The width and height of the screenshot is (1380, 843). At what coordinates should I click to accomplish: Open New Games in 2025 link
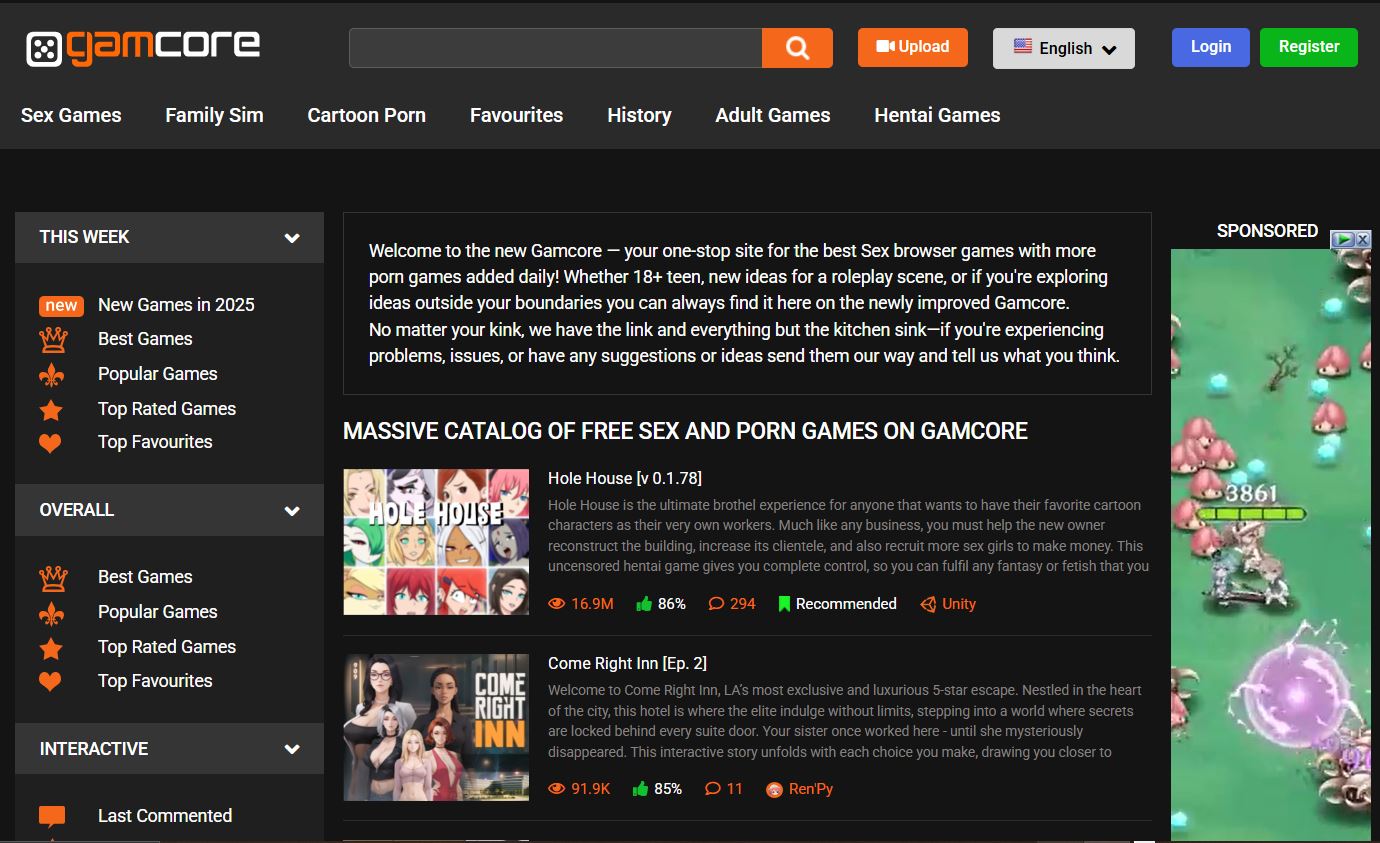click(176, 305)
